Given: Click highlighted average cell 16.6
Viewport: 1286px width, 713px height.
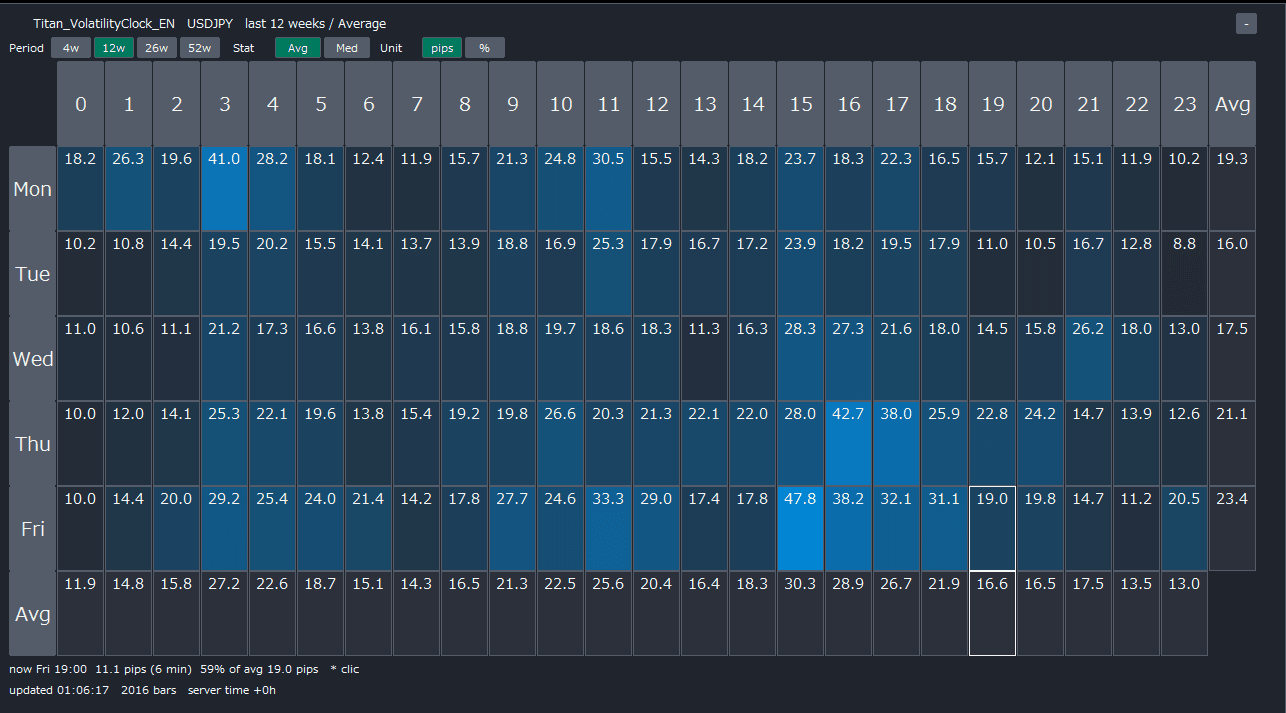Looking at the screenshot, I should [993, 614].
